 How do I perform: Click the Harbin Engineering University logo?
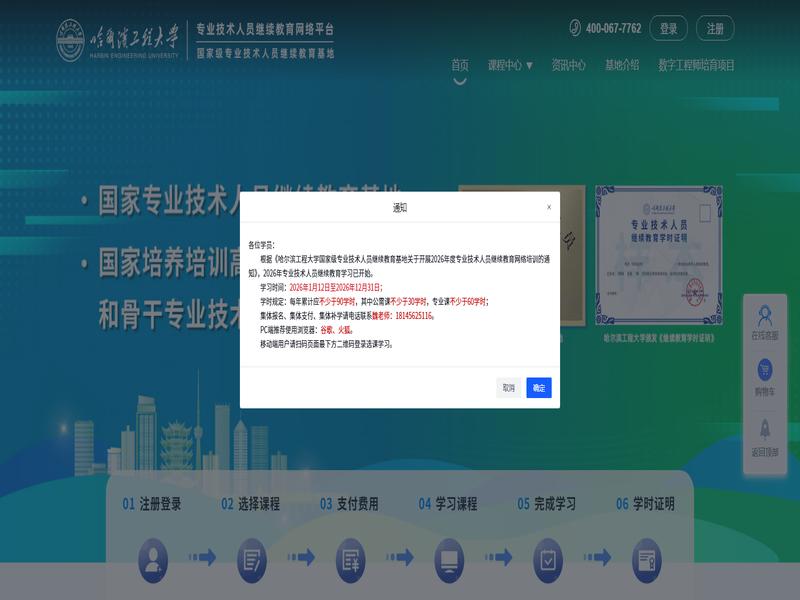pos(118,40)
